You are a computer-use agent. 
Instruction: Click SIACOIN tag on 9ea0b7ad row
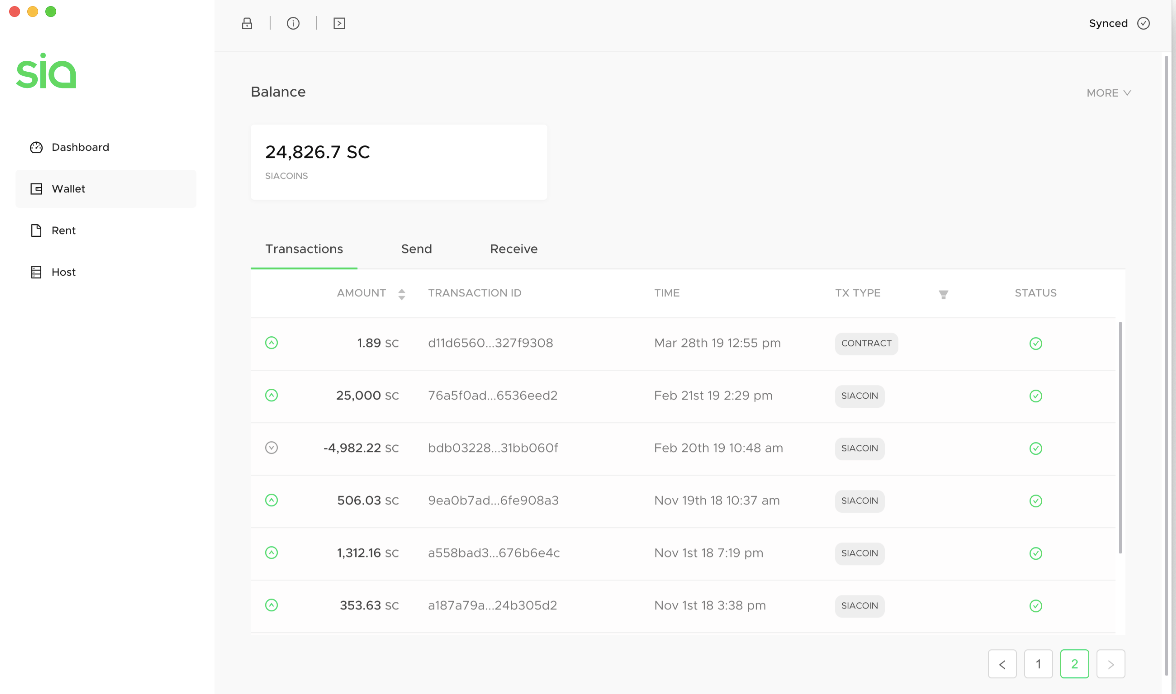click(860, 501)
